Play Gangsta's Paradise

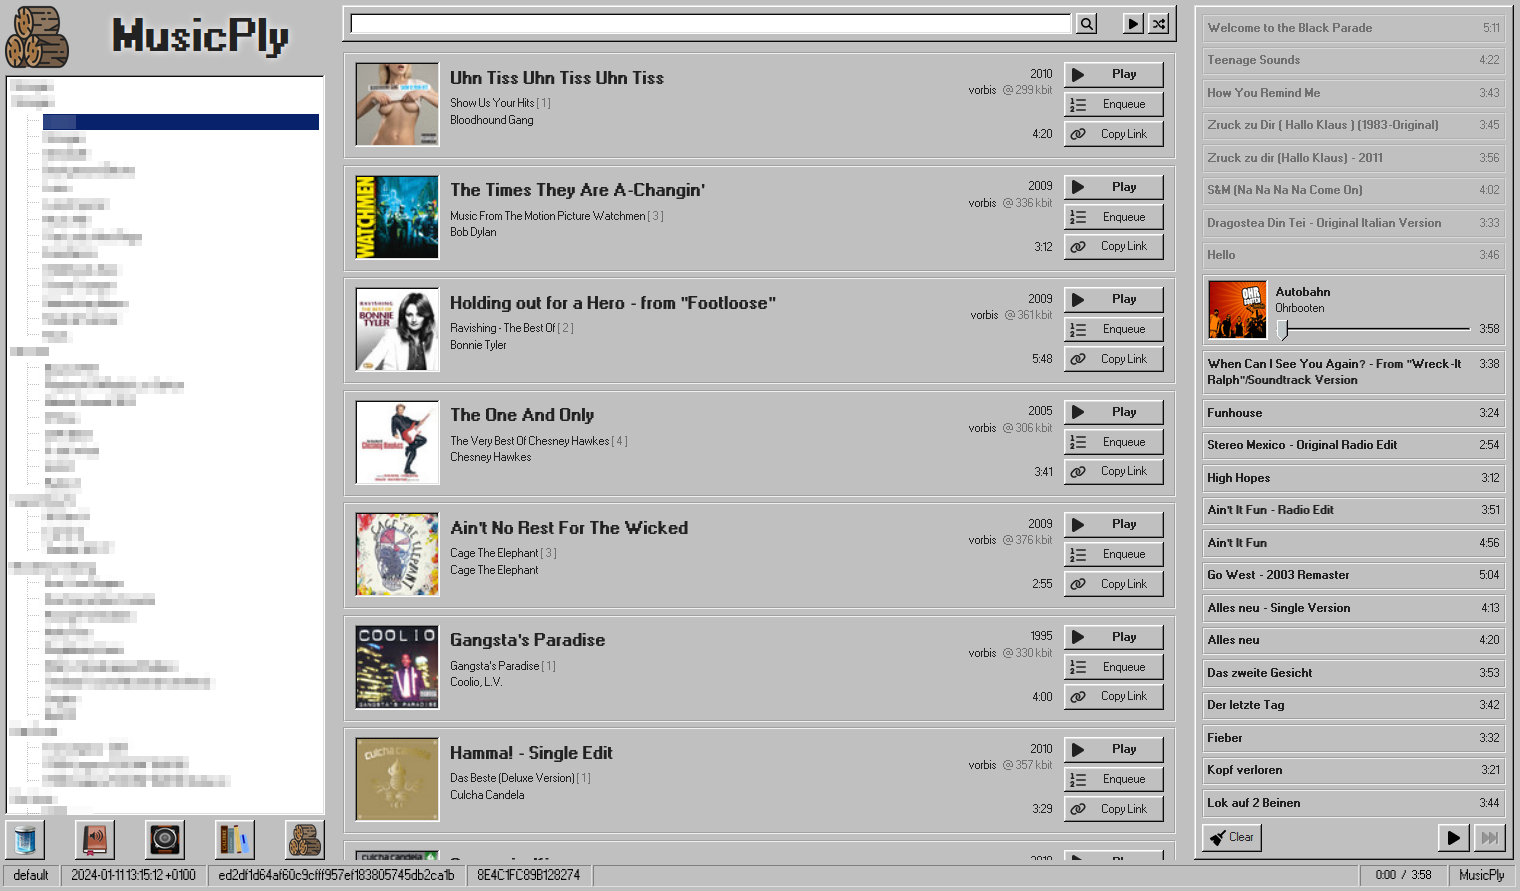(x=1114, y=637)
